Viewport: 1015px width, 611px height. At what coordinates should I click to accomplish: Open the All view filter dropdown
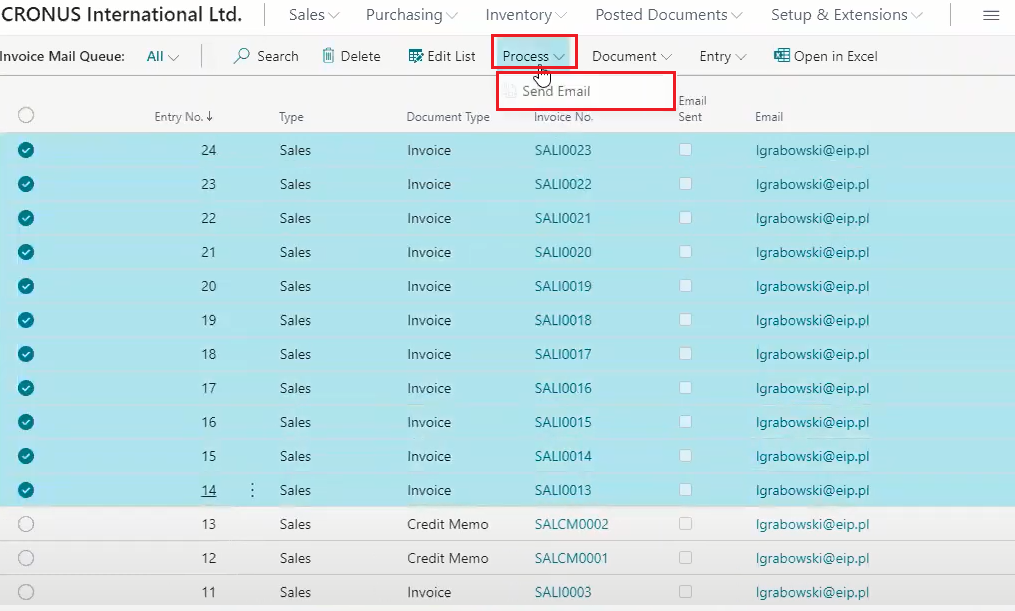[x=162, y=56]
